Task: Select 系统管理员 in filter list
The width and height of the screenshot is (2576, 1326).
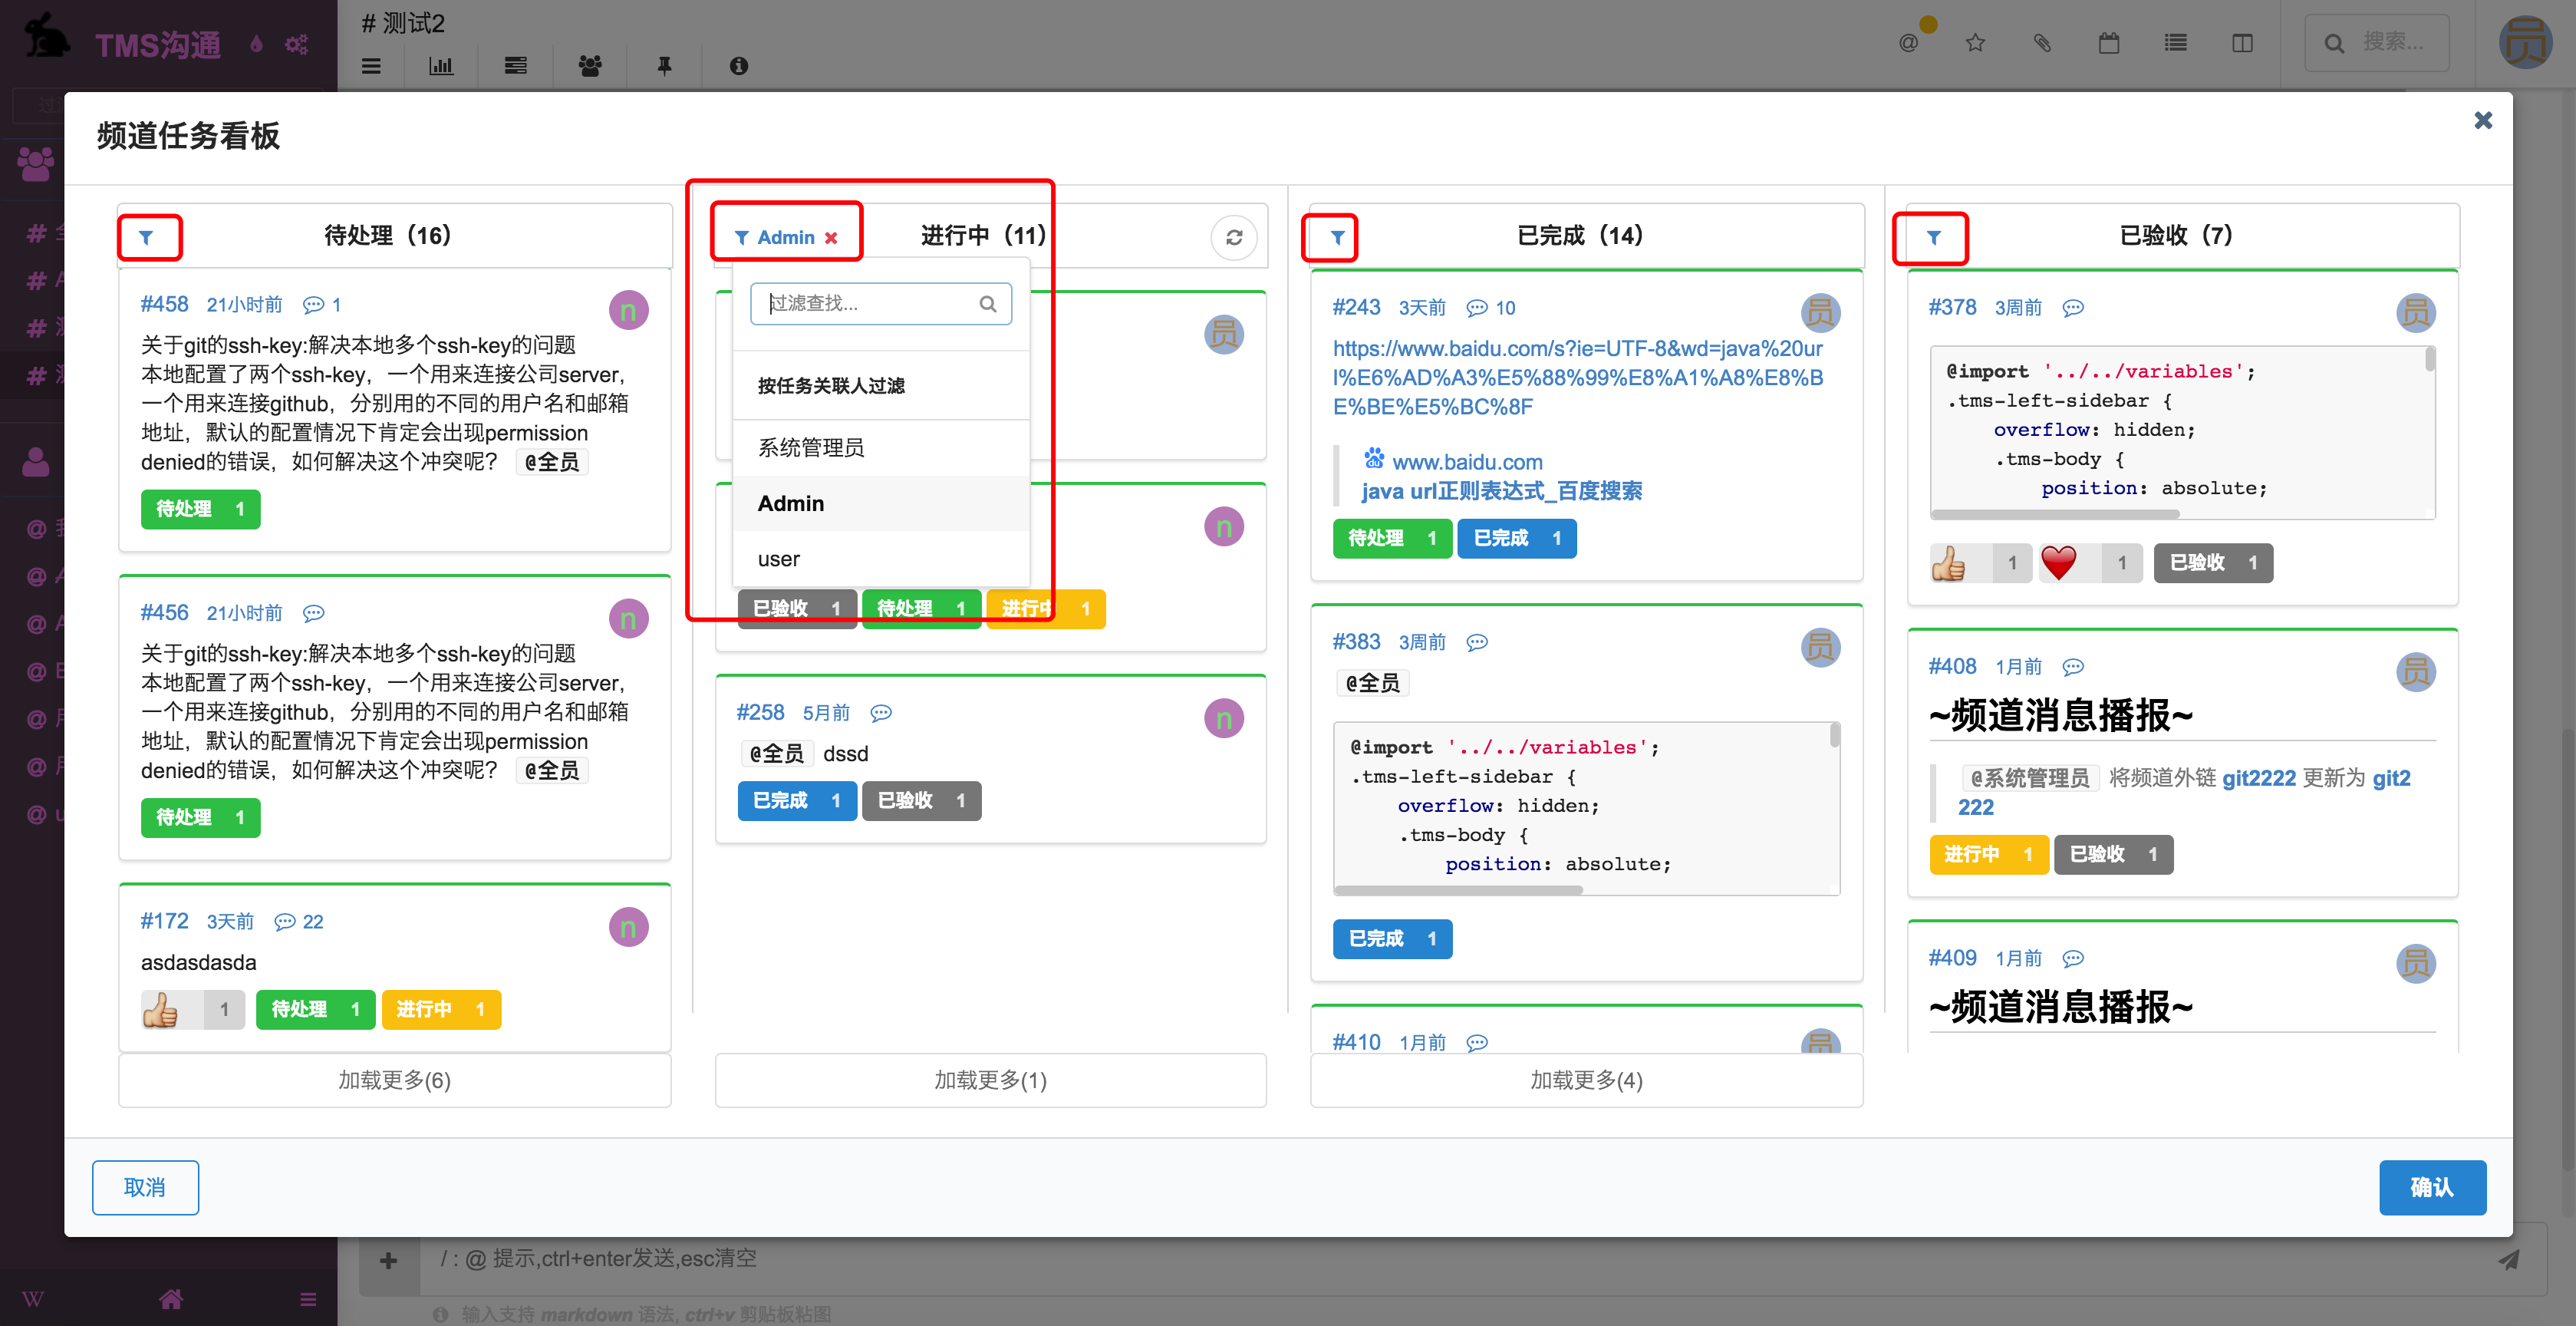Action: click(880, 447)
